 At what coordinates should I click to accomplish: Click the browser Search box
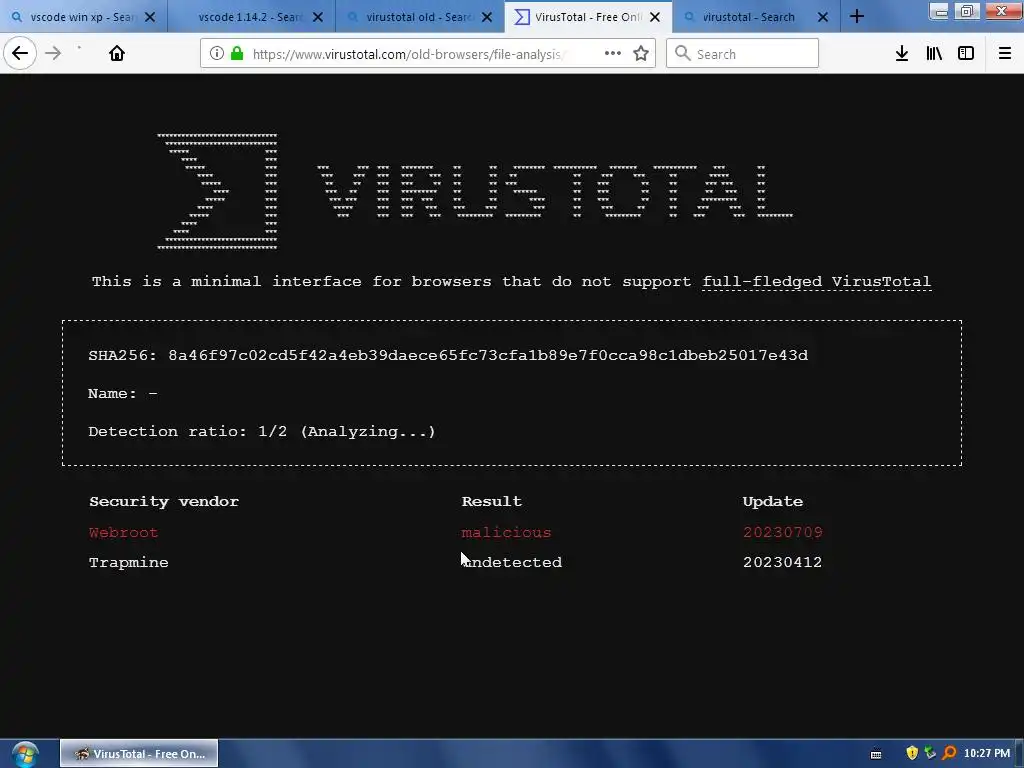point(743,54)
